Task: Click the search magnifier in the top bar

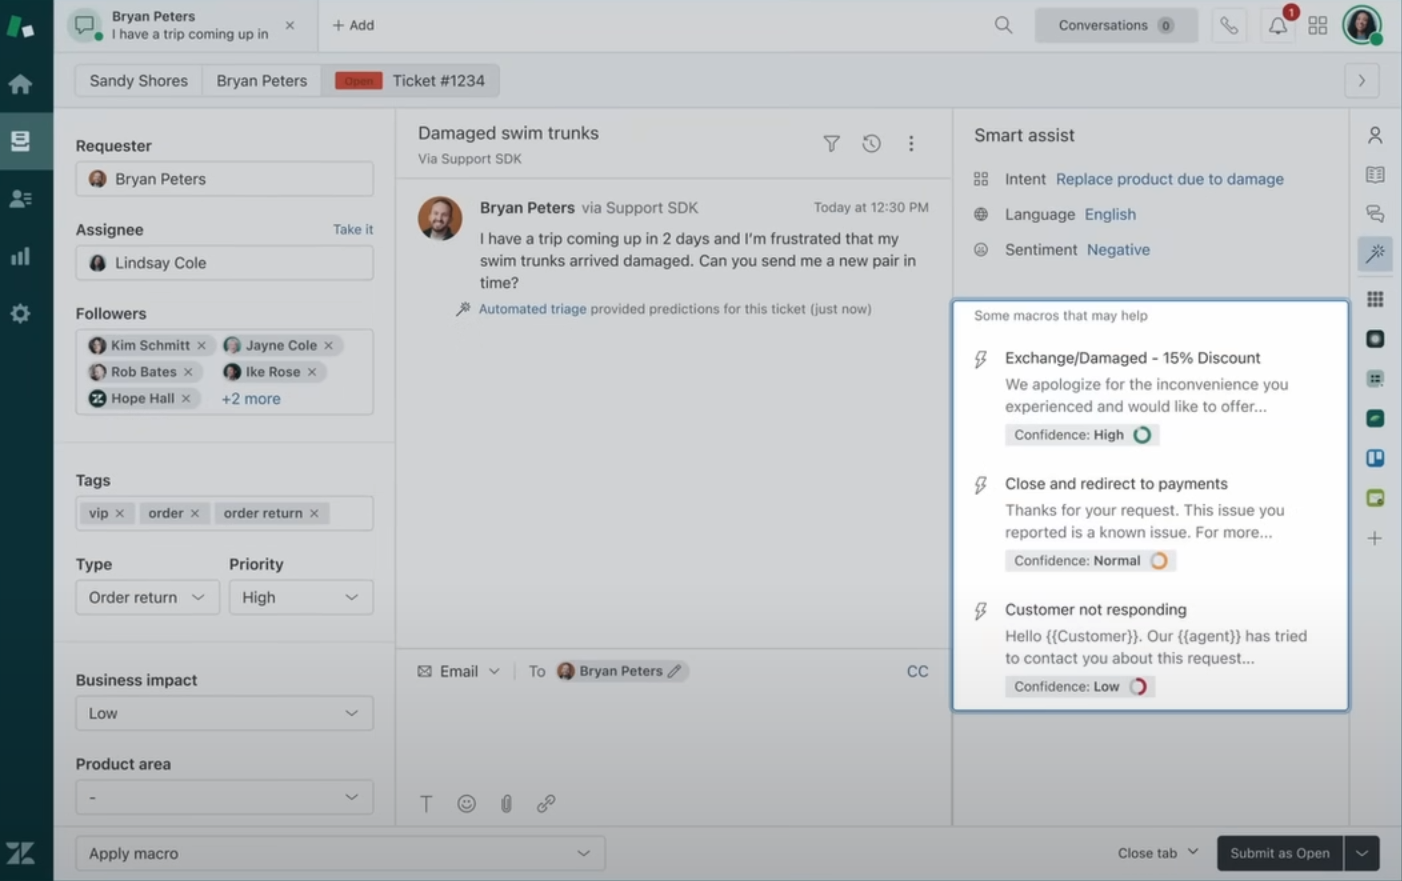Action: click(x=1003, y=25)
